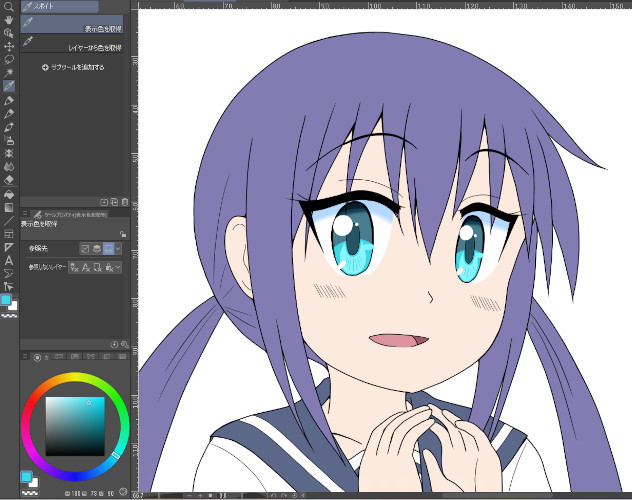
Task: Select the Pencil tool
Action: [x=8, y=114]
